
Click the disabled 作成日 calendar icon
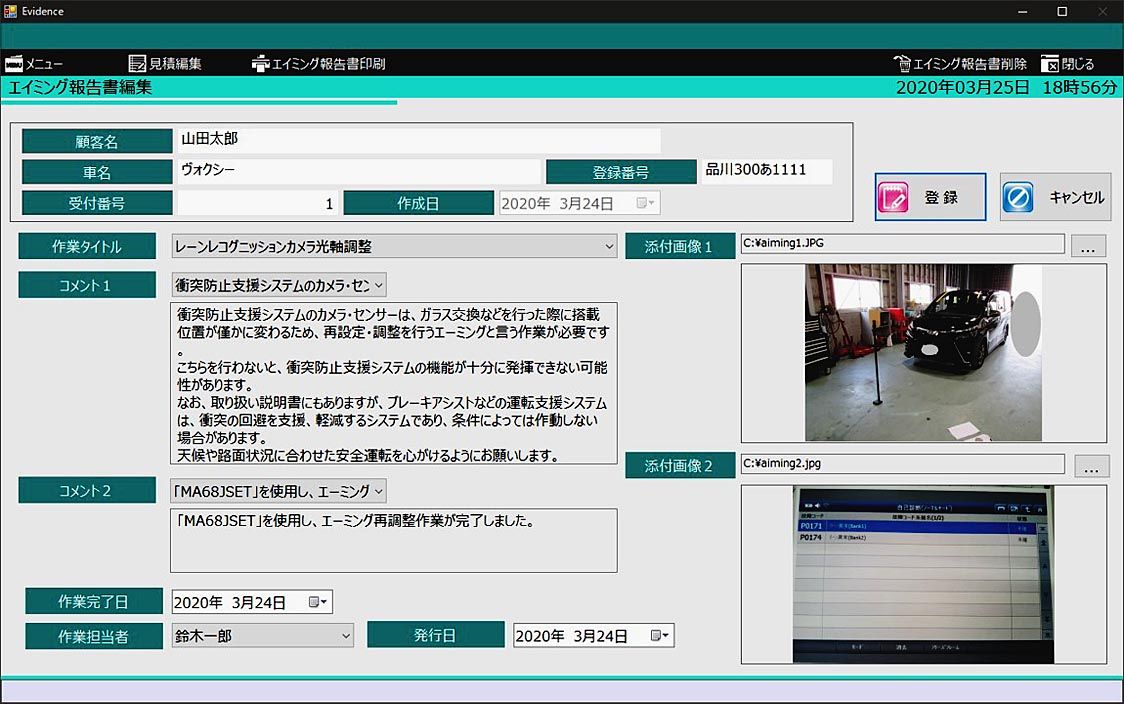tap(645, 203)
